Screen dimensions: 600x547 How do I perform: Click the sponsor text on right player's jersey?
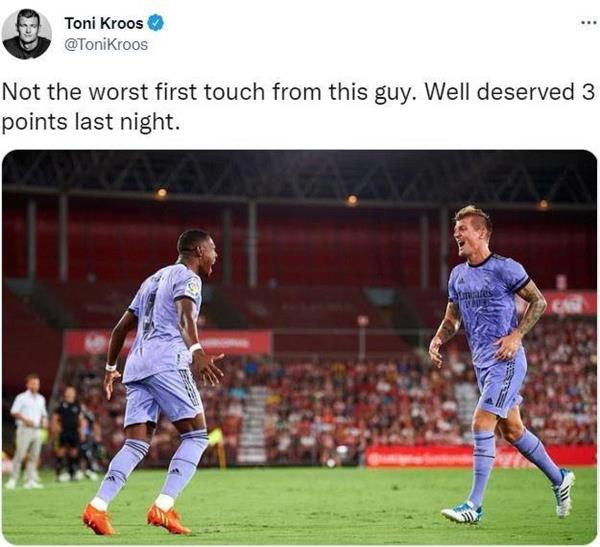[x=475, y=297]
